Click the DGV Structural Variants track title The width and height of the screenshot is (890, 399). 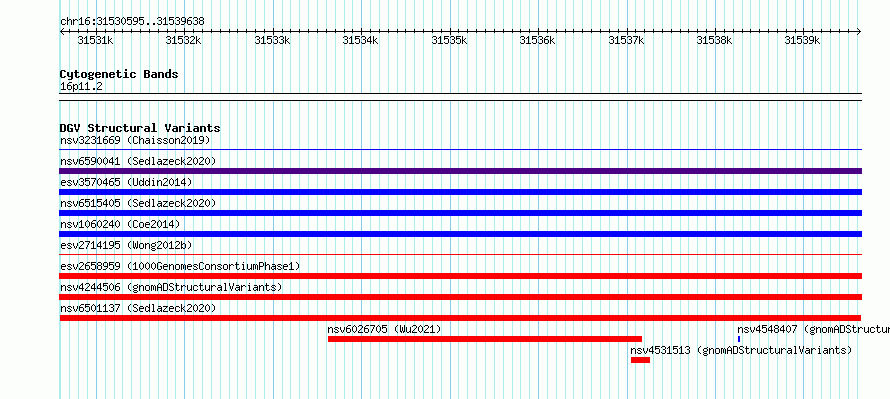pos(140,128)
